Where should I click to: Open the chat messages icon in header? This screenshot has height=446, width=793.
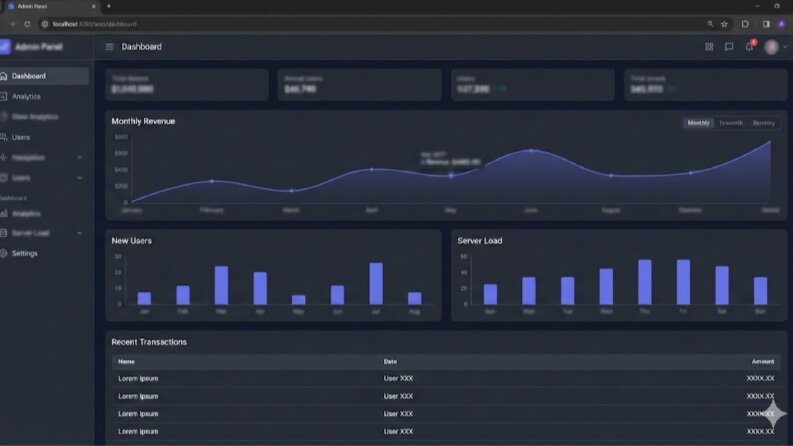729,47
